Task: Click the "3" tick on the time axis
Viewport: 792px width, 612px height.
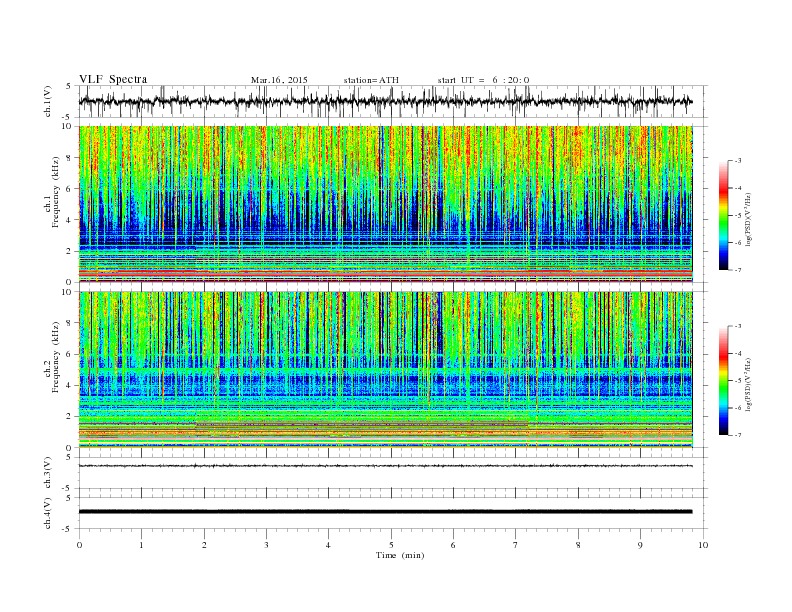Action: [266, 545]
